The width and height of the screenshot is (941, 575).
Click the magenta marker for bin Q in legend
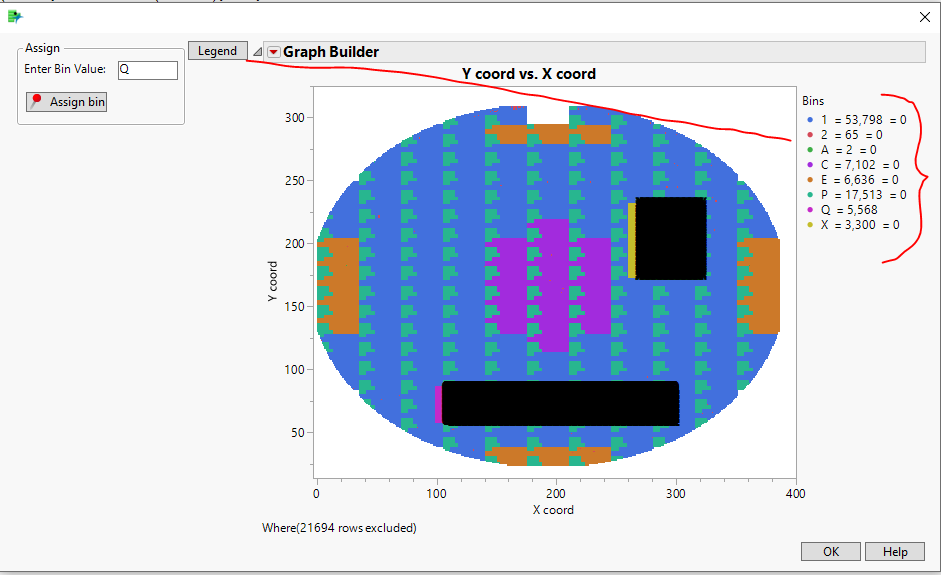[810, 210]
